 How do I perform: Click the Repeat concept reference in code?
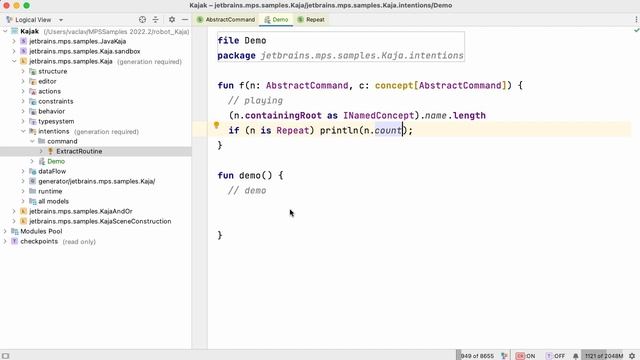coord(292,131)
